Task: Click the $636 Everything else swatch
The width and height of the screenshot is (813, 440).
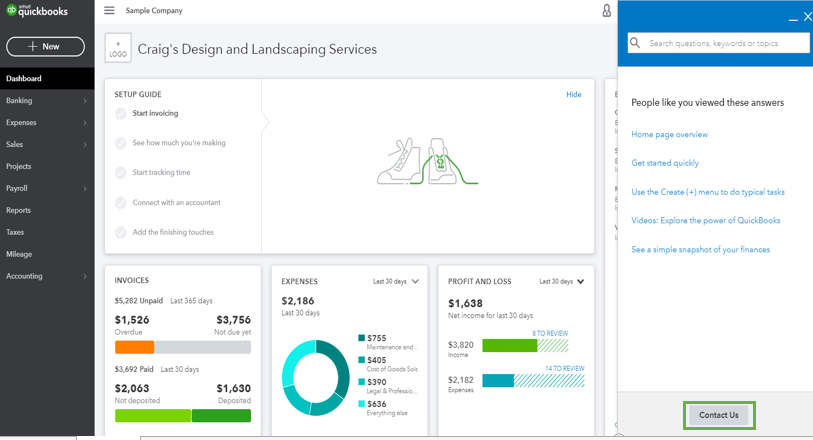Action: coord(361,404)
